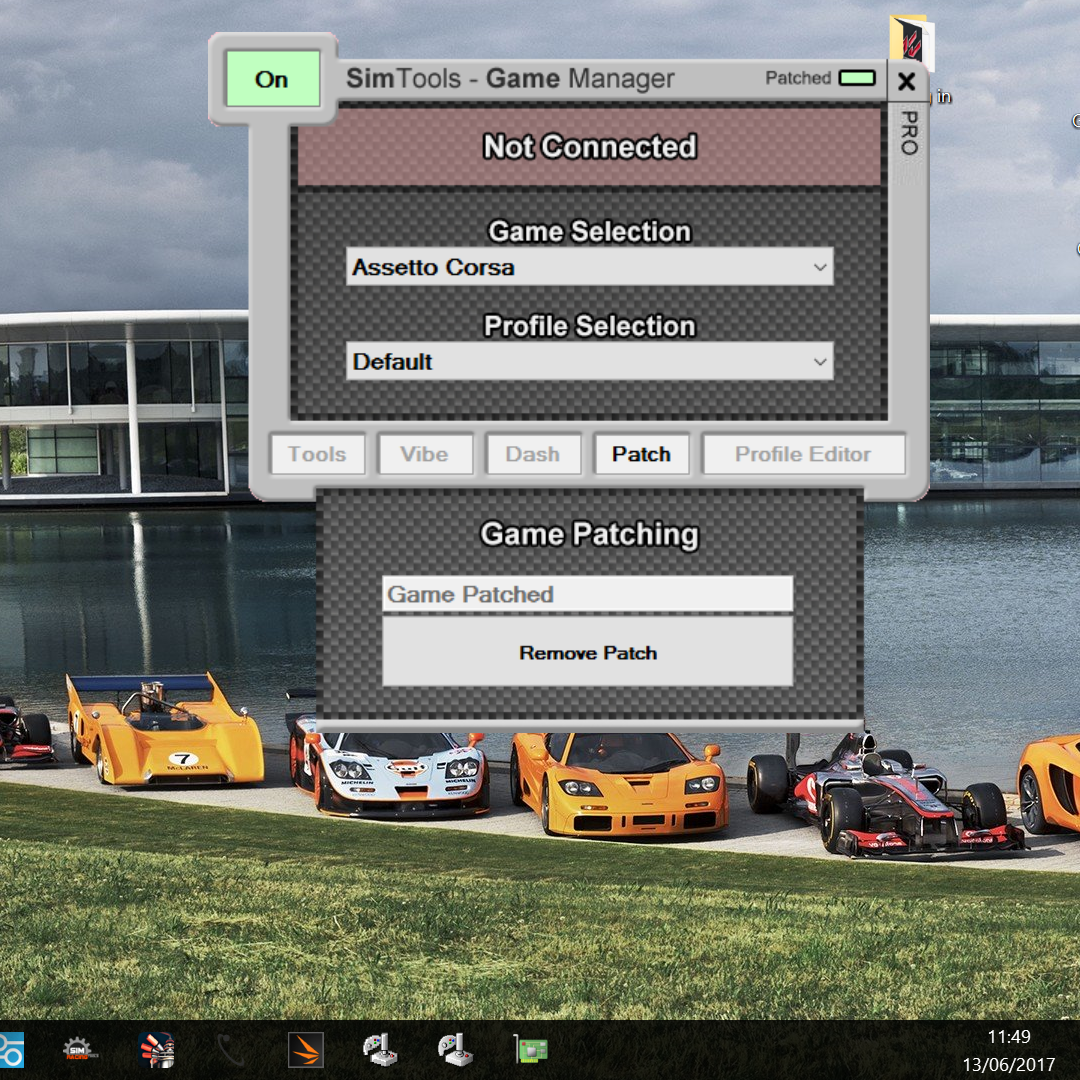Click the vertical PRO label strip
The height and width of the screenshot is (1080, 1080).
[x=909, y=133]
